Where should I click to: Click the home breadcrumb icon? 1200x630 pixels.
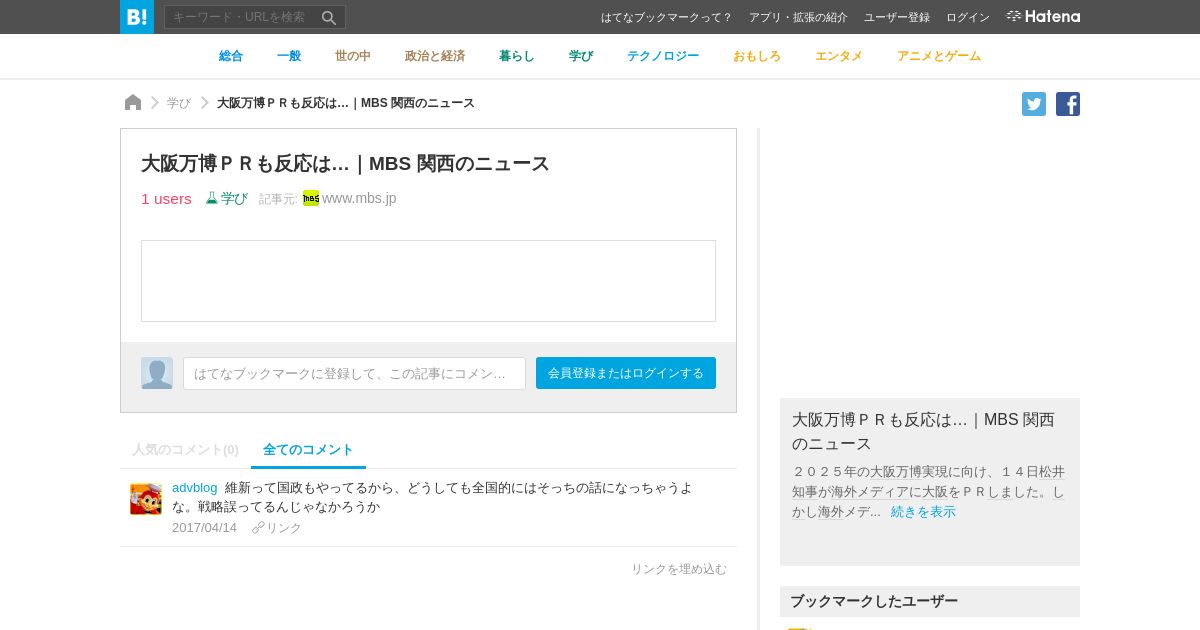[x=133, y=102]
